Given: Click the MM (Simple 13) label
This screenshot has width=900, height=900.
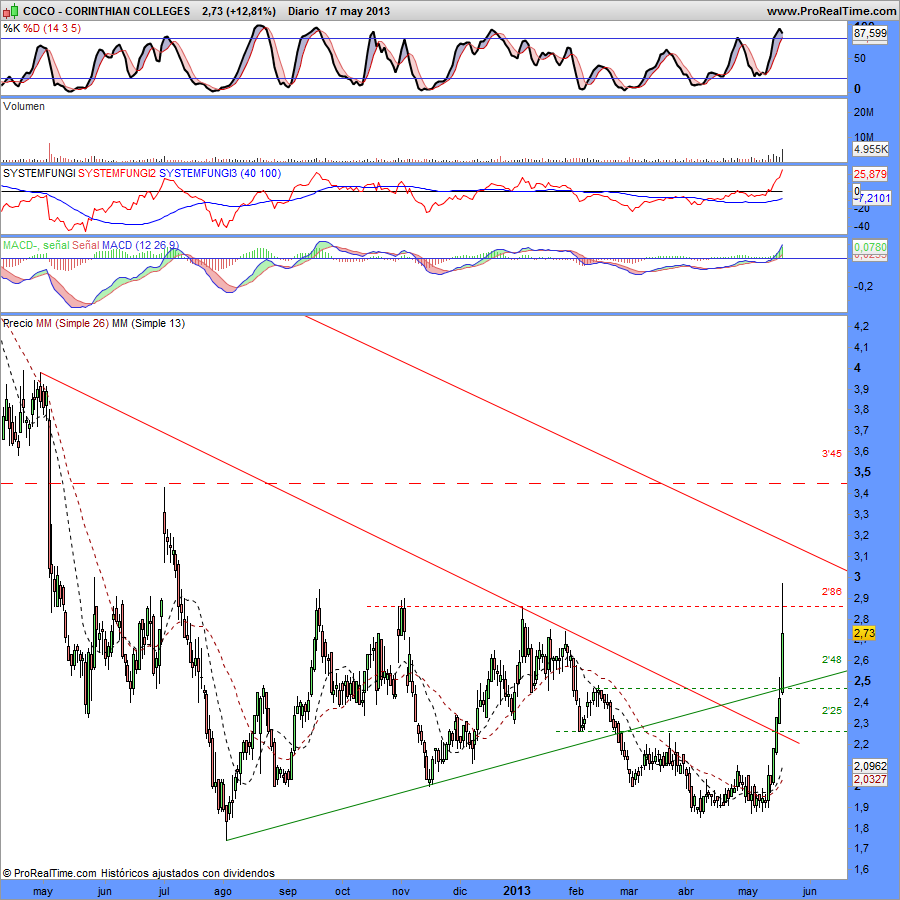Looking at the screenshot, I should click(x=148, y=323).
